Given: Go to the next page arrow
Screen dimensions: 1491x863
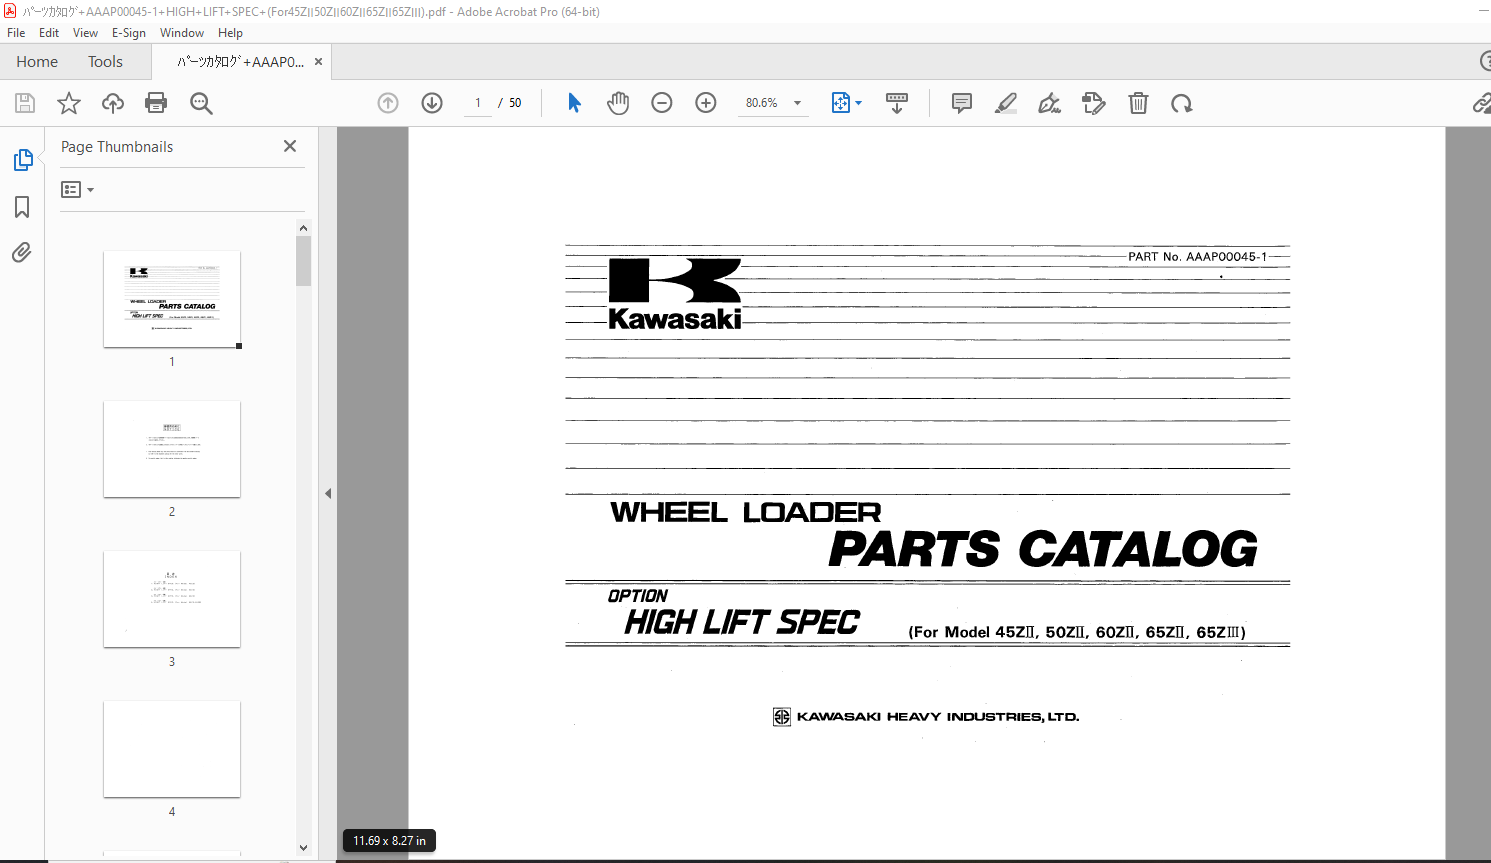Looking at the screenshot, I should (x=432, y=103).
